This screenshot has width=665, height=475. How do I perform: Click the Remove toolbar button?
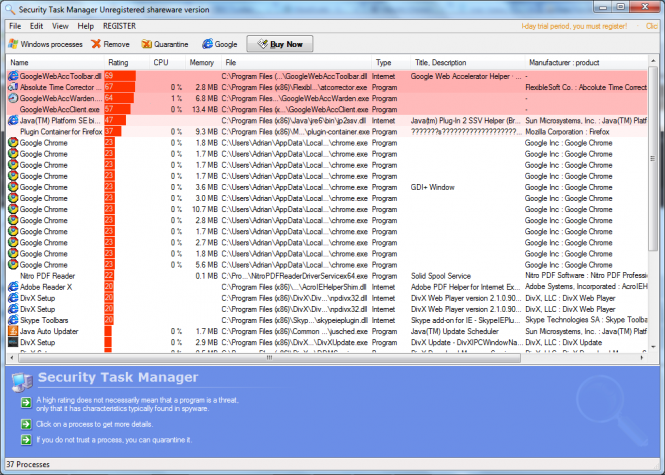coord(110,44)
